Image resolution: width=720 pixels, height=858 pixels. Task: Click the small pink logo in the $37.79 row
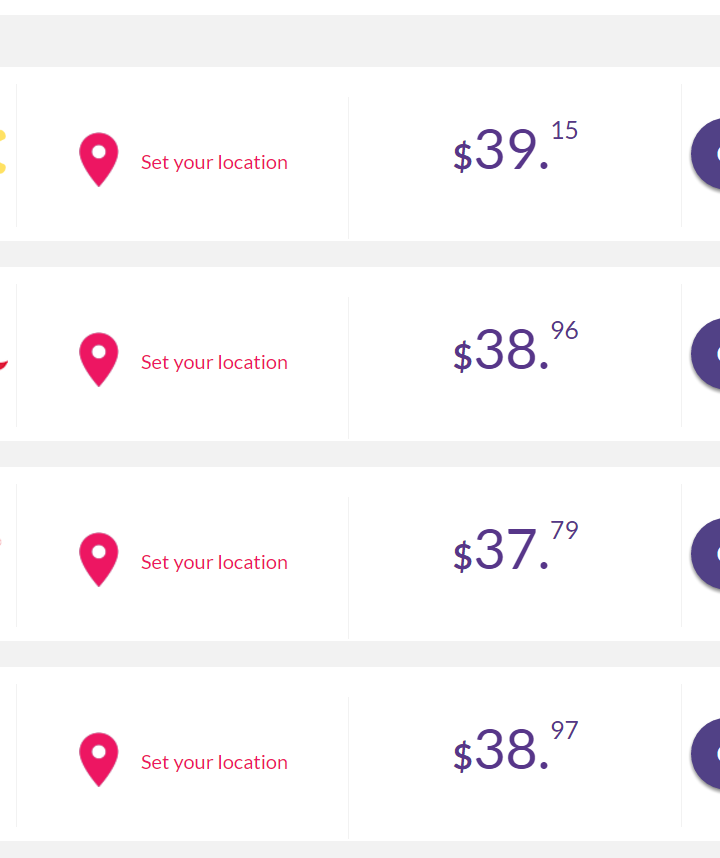point(1,542)
